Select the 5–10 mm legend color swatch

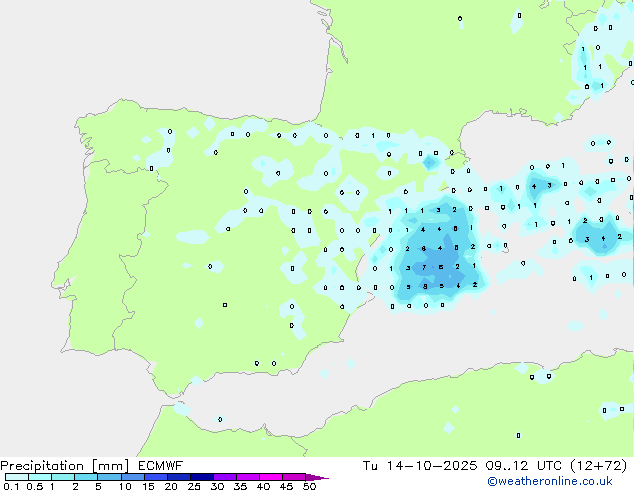coord(109,477)
